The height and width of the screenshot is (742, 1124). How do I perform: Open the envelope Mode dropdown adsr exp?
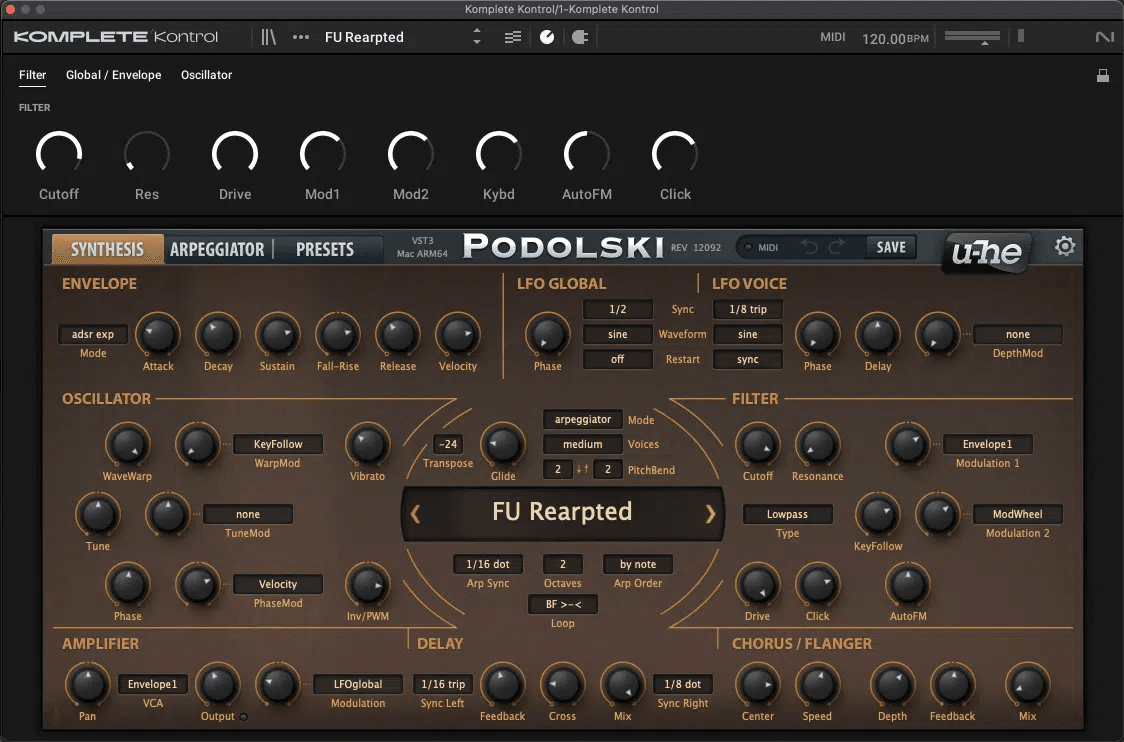(92, 334)
